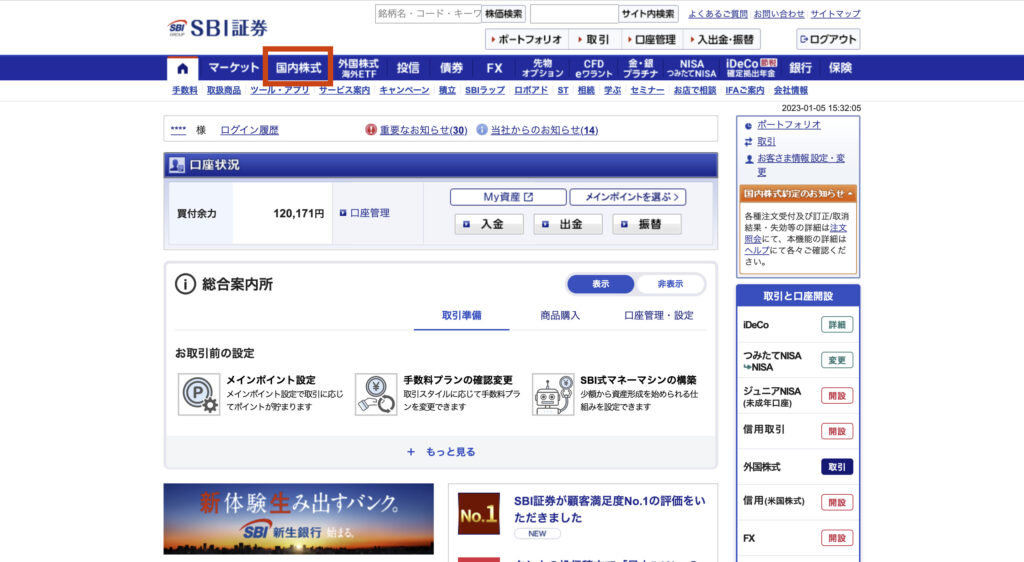
Task: Select the 非表示 toggle option
Action: tap(670, 284)
